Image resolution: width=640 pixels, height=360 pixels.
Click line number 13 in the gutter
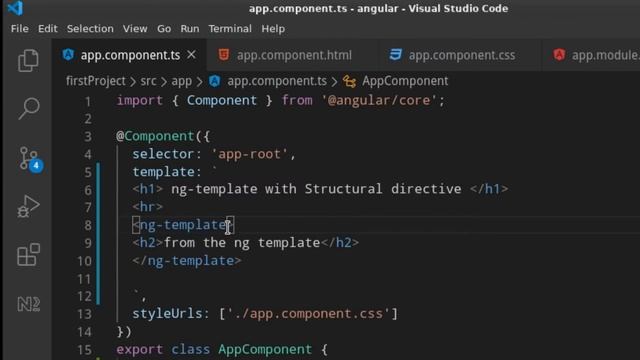[x=84, y=314]
